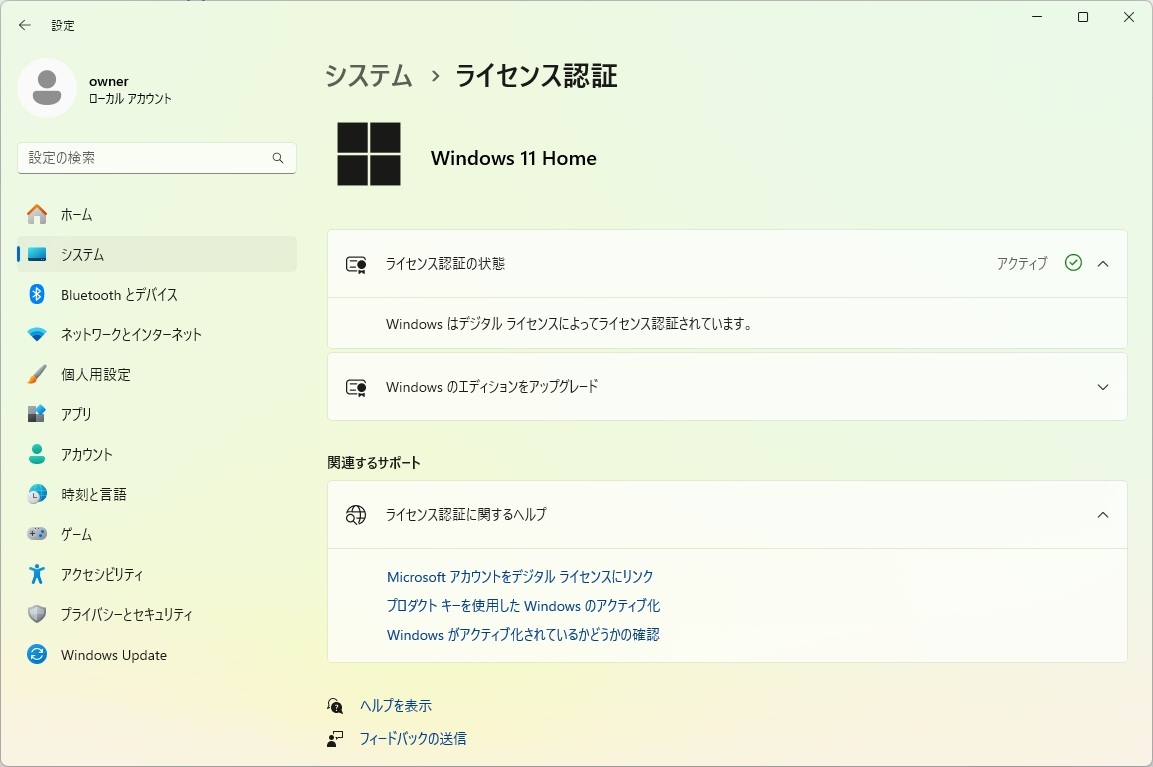
Task: Click the search magnifier icon
Action: point(278,158)
